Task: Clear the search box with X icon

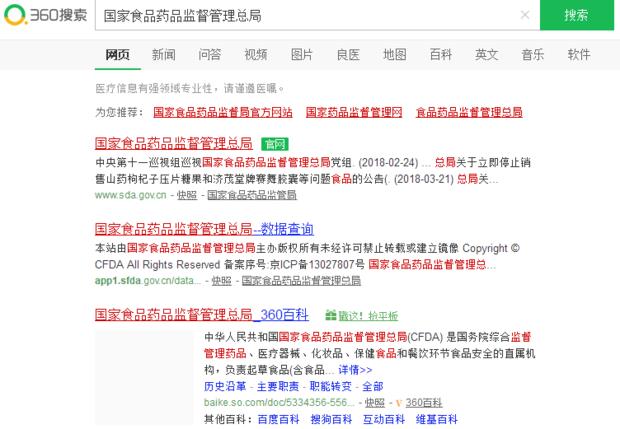Action: 525,15
